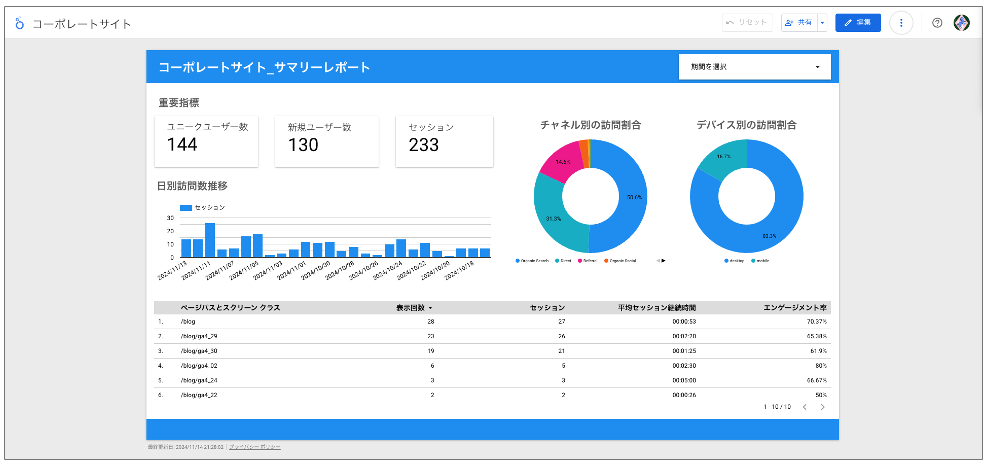The width and height of the screenshot is (990, 466).
Task: Sort by the セッション table column header
Action: pyautogui.click(x=547, y=308)
